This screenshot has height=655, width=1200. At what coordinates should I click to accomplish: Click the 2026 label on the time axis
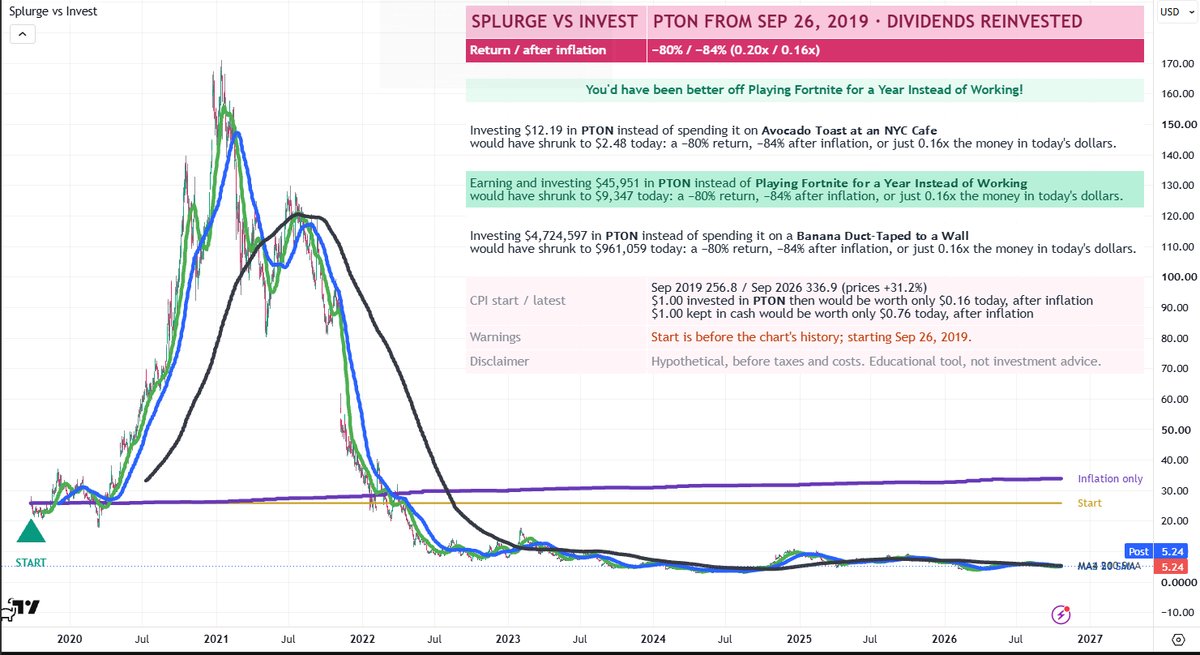coord(945,638)
